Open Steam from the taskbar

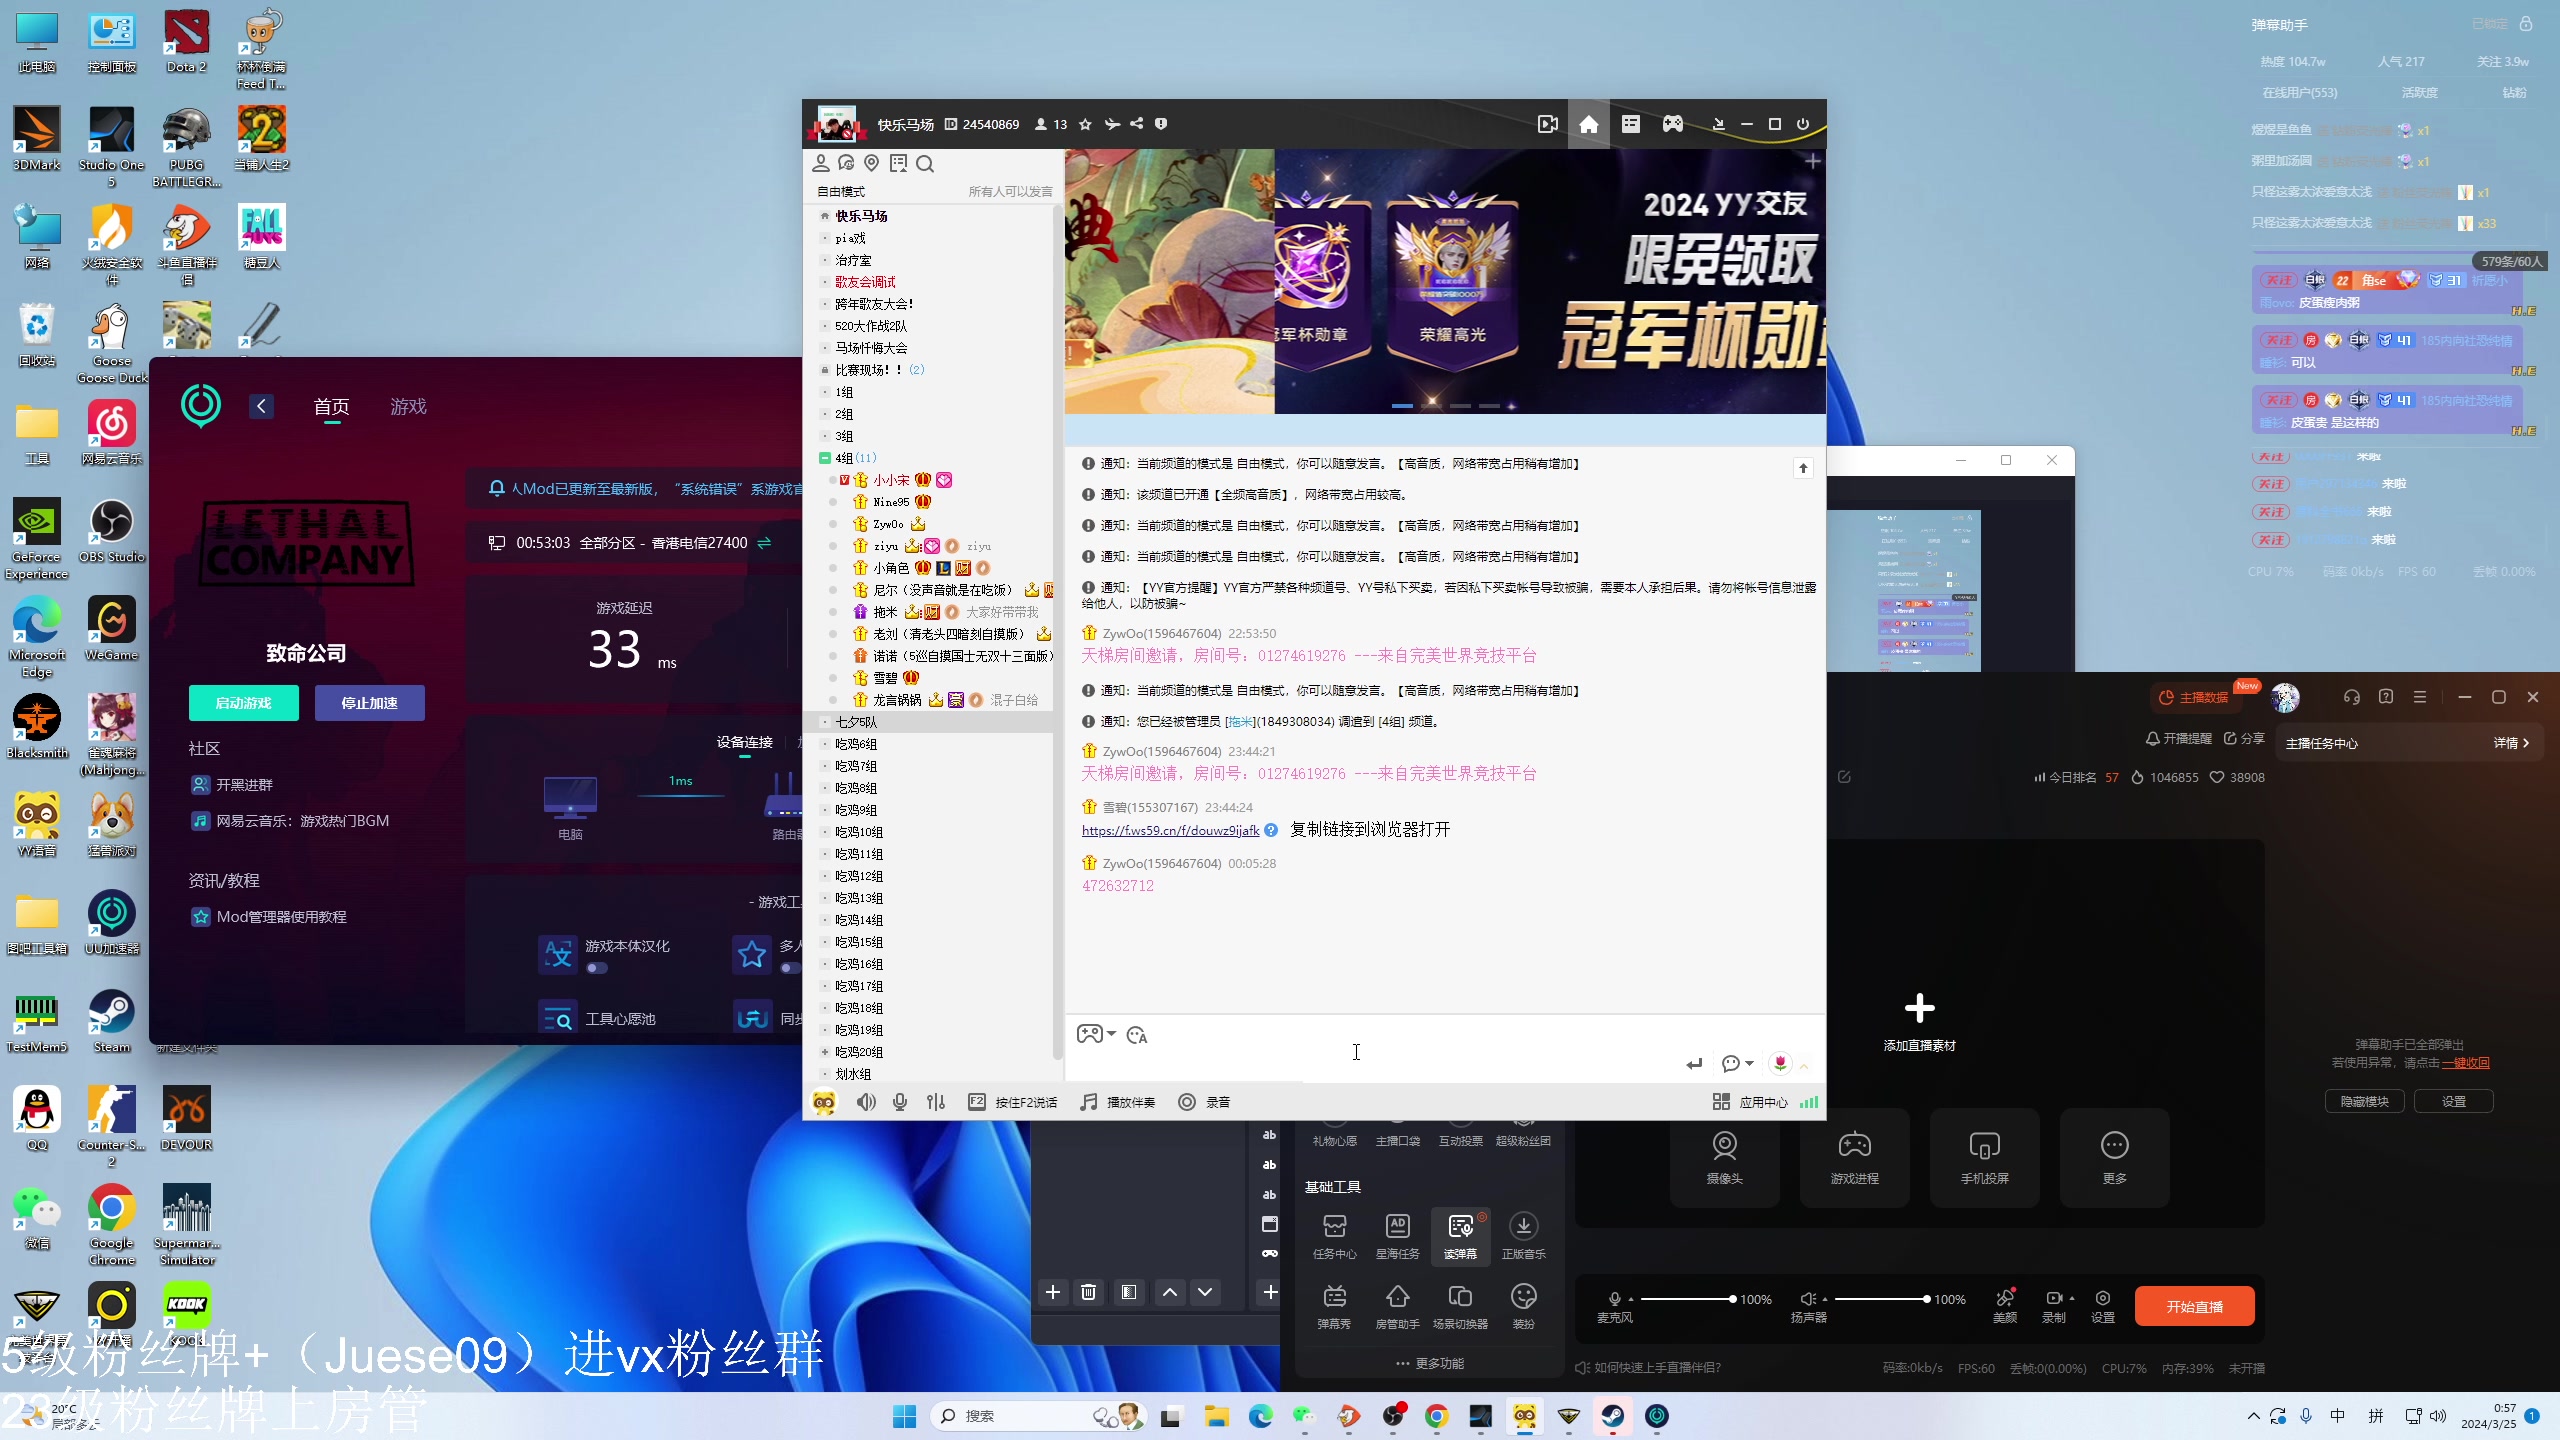[x=1612, y=1416]
